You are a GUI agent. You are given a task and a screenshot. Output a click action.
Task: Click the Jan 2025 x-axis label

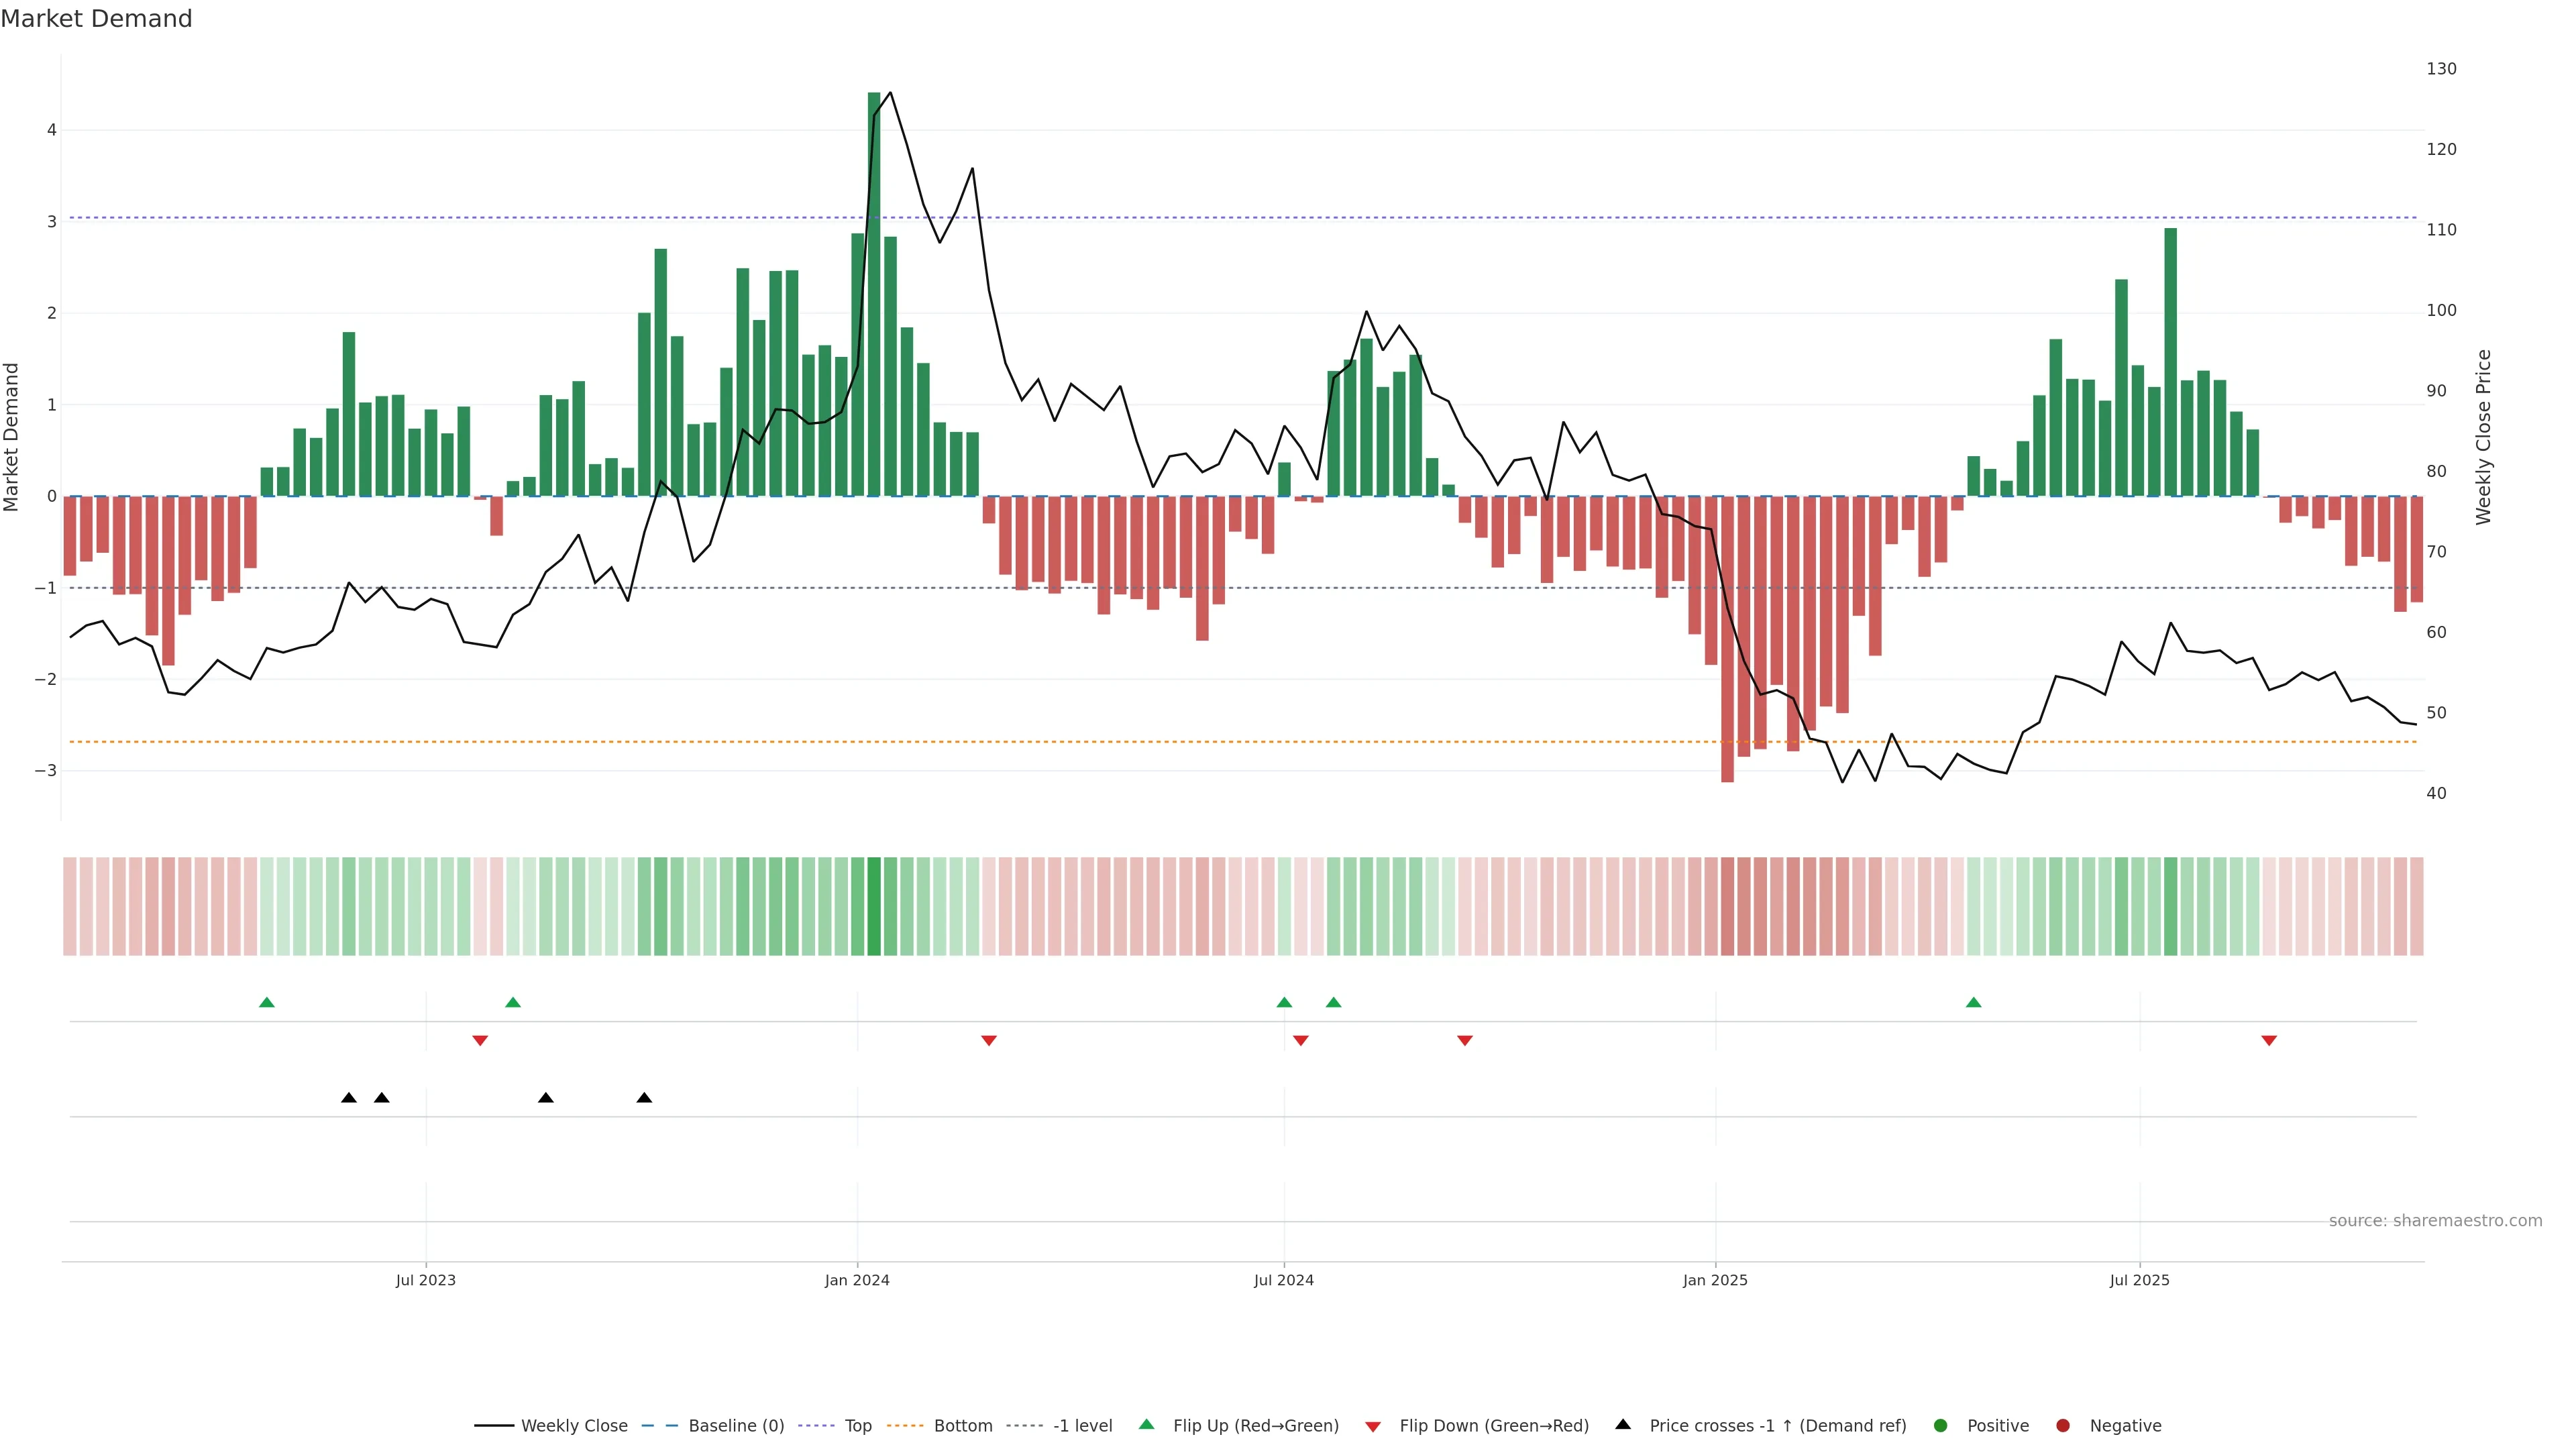1714,1280
